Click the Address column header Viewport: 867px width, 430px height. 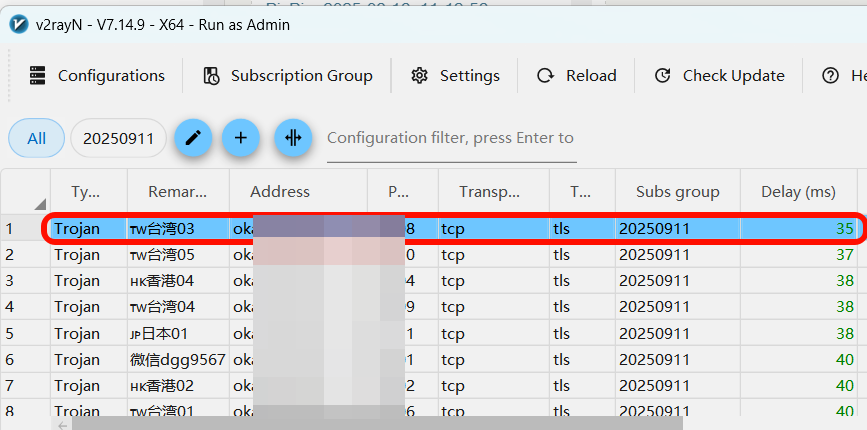tap(280, 191)
